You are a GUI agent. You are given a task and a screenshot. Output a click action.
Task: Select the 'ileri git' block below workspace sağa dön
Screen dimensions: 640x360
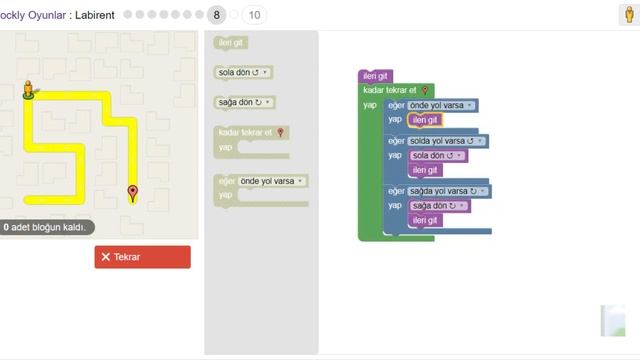(425, 220)
